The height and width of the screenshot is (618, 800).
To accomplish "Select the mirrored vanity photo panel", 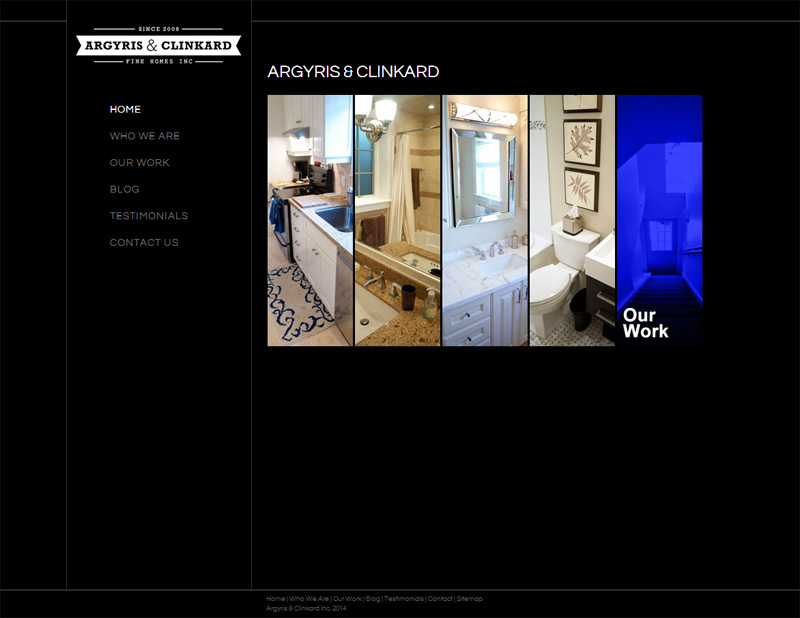I will click(485, 220).
